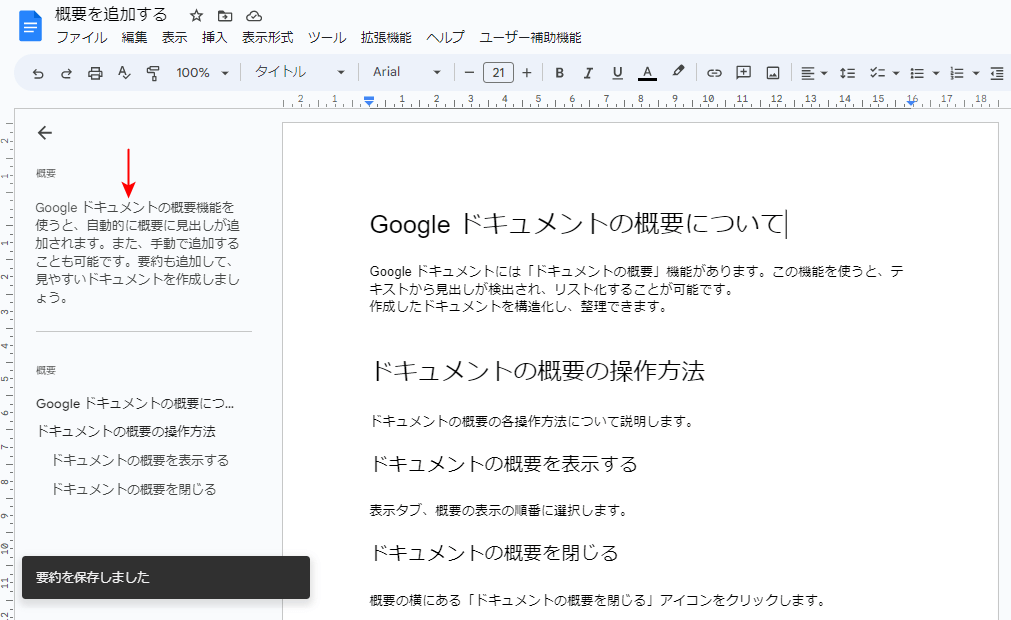
Task: Open the text color picker
Action: 647,73
